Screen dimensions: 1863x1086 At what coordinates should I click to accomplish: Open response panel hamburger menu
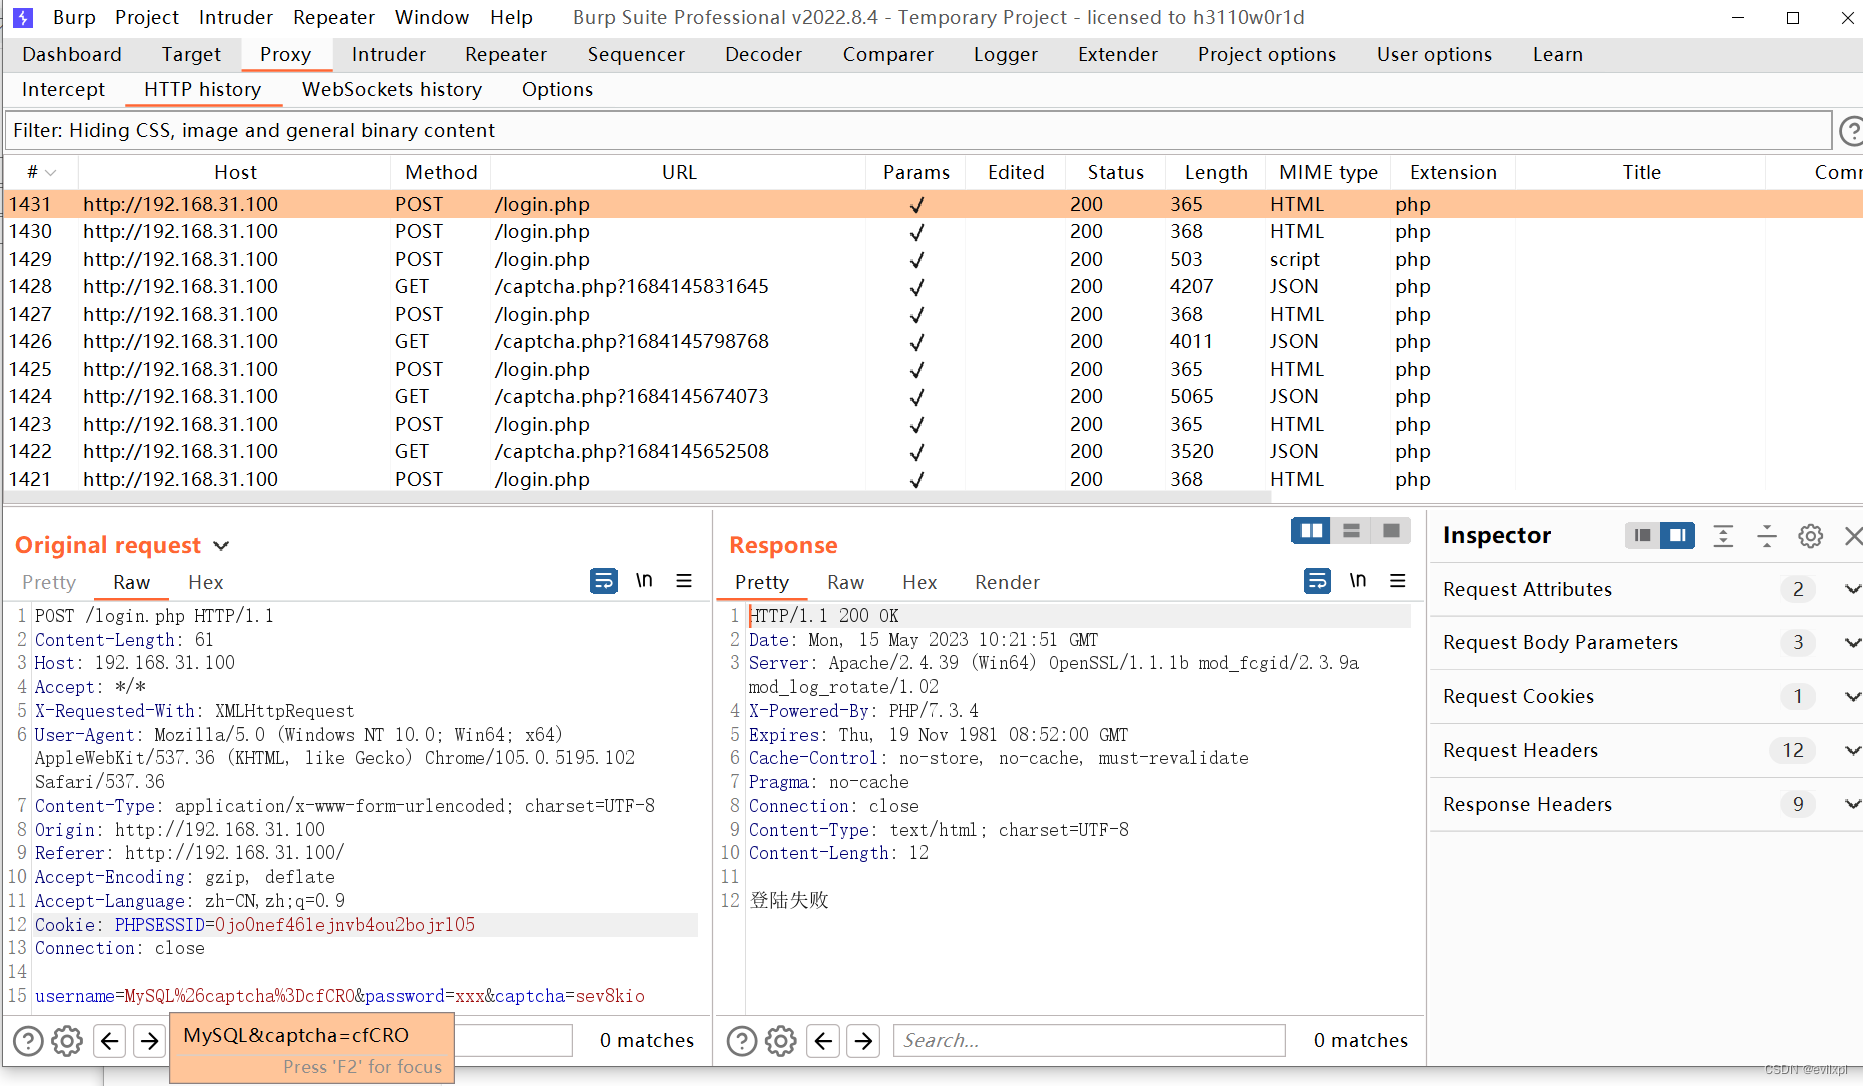tap(1398, 581)
